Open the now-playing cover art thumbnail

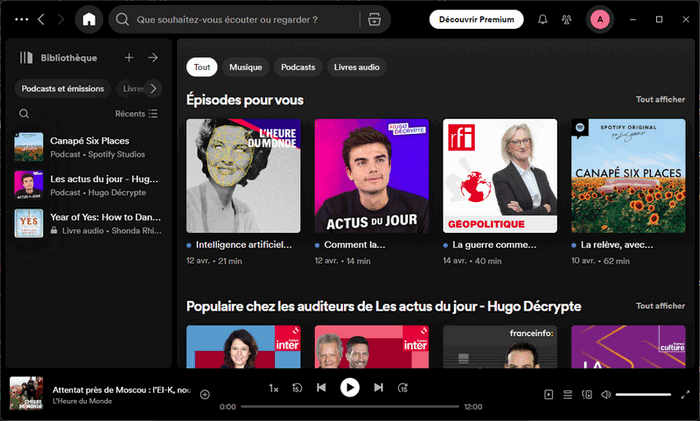tap(27, 393)
